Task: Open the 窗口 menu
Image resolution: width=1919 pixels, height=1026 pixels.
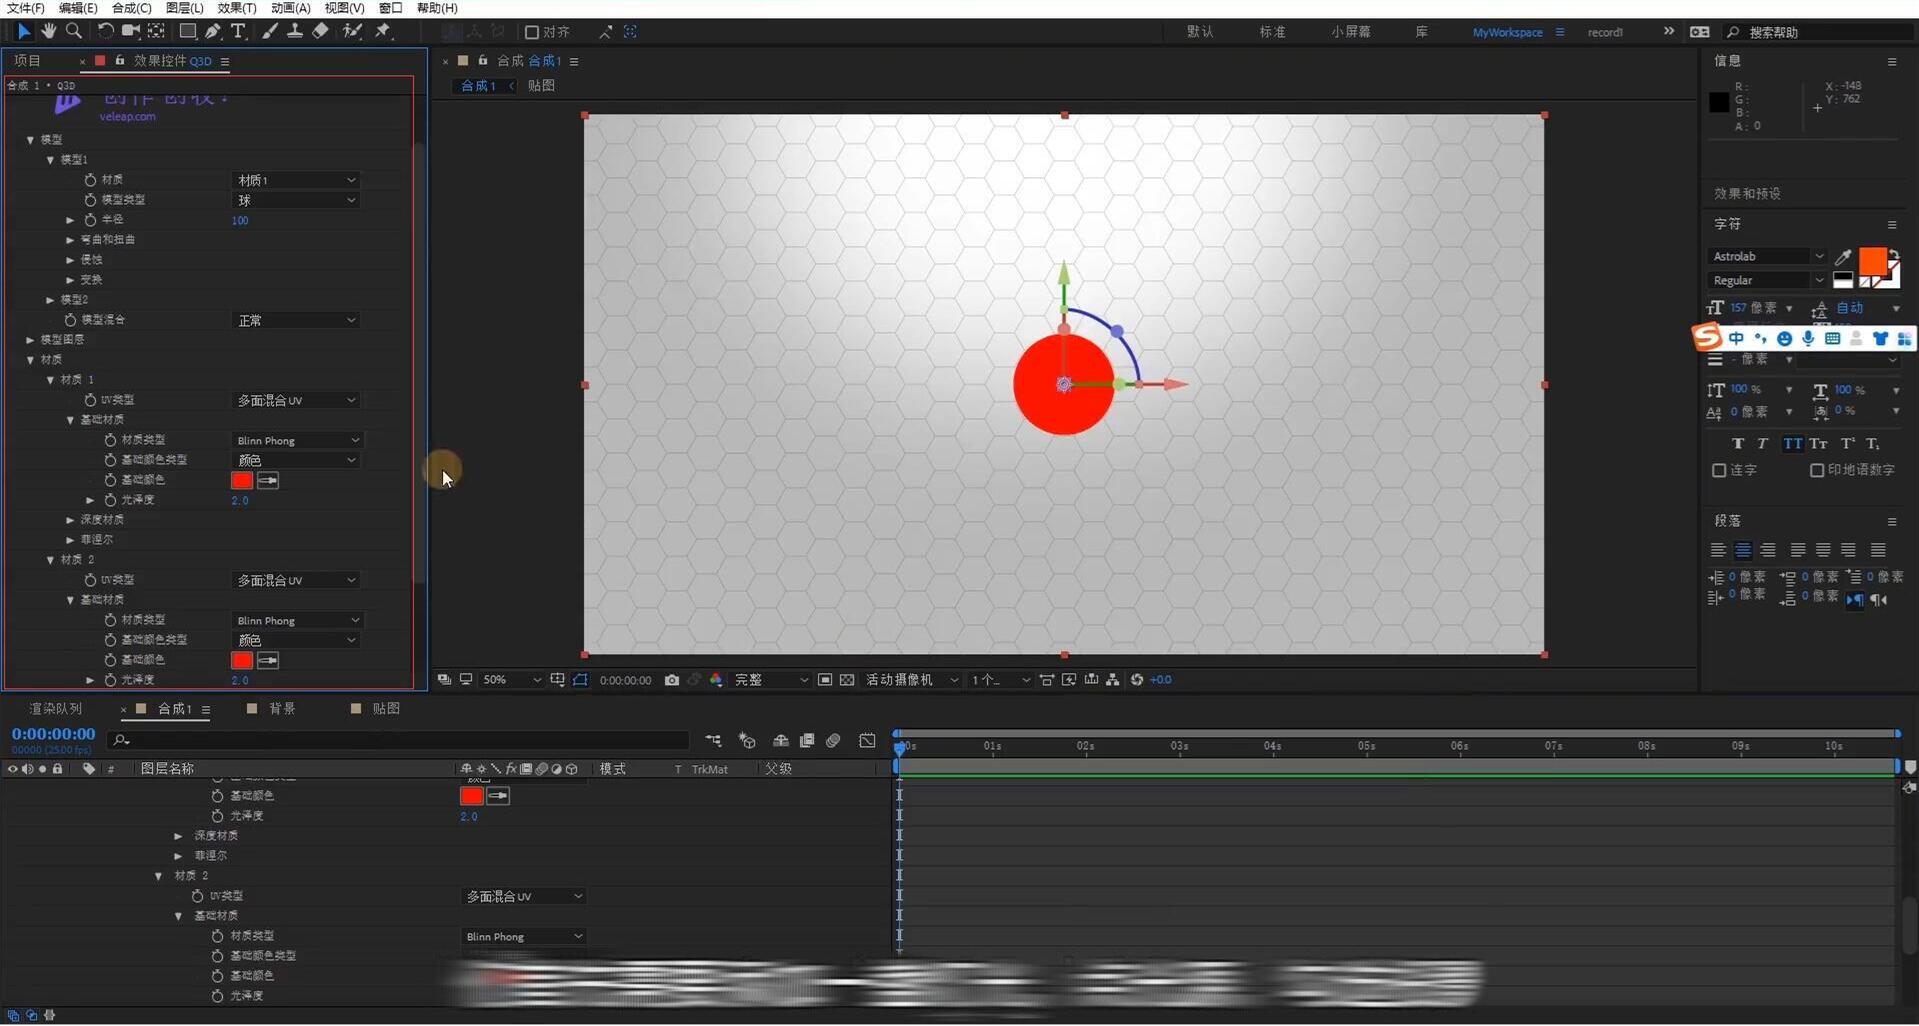Action: pyautogui.click(x=390, y=8)
